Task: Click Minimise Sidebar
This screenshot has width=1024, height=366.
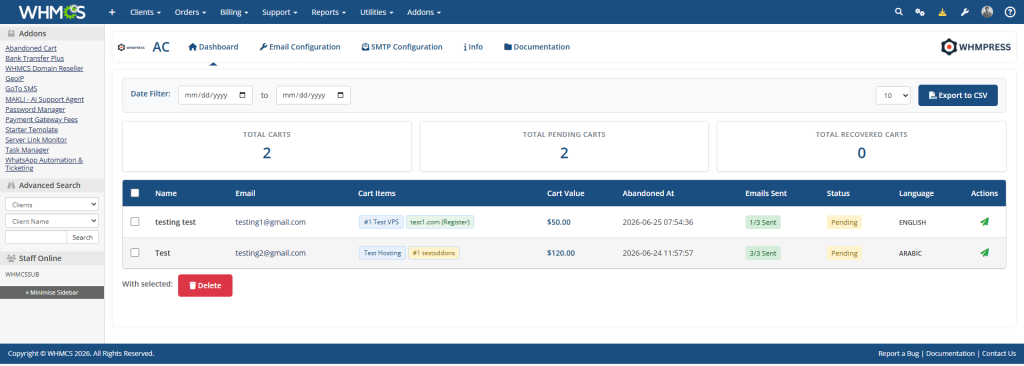Action: pyautogui.click(x=52, y=292)
